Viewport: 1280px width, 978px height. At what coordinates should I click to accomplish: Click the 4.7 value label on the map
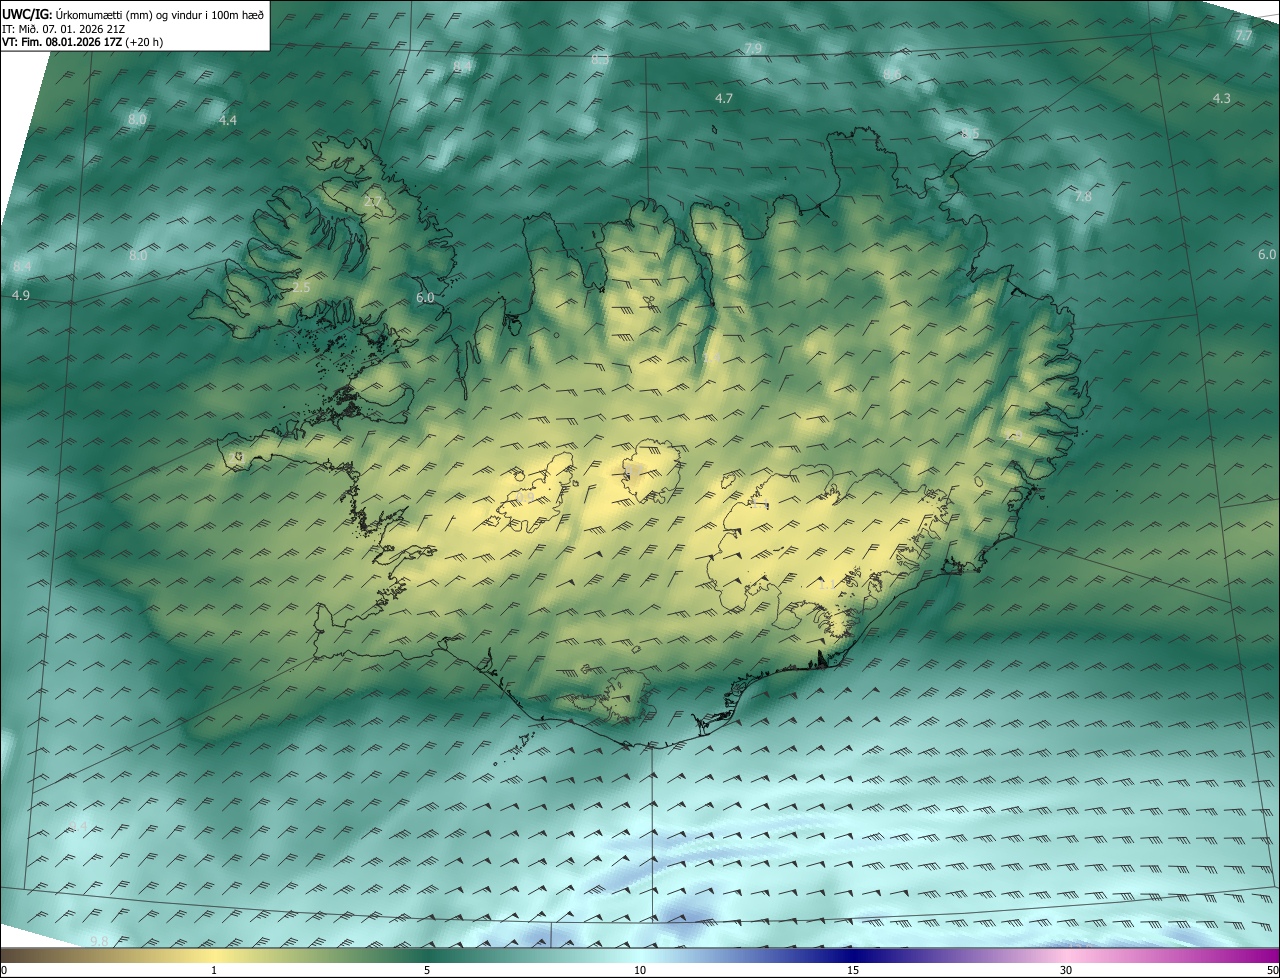724,98
